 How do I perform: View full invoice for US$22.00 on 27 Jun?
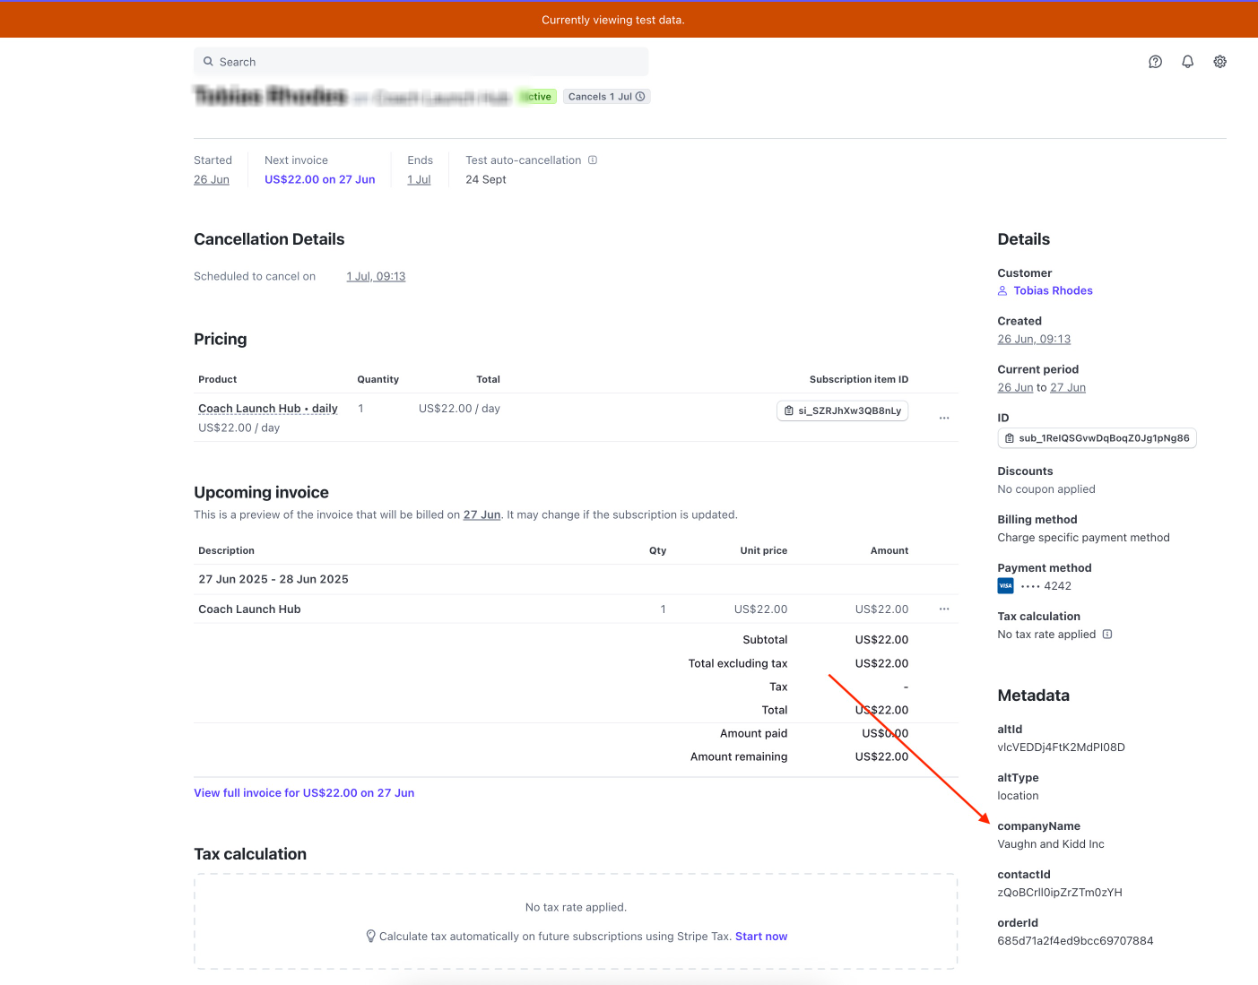coord(304,793)
